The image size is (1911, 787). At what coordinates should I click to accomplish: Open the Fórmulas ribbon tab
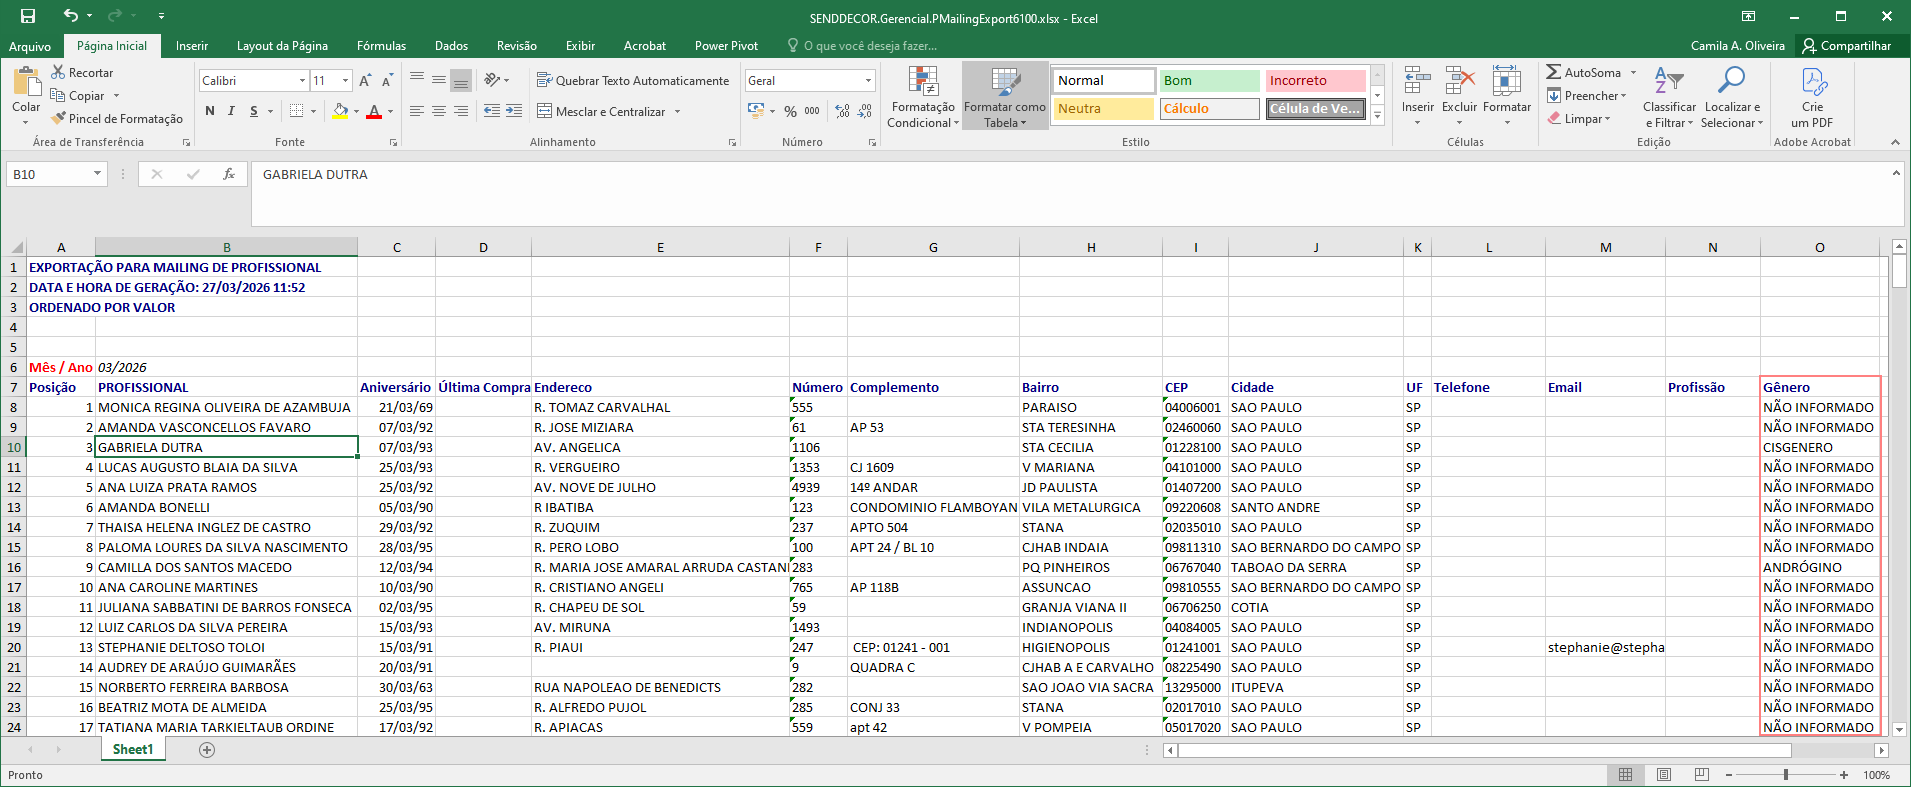[x=381, y=46]
